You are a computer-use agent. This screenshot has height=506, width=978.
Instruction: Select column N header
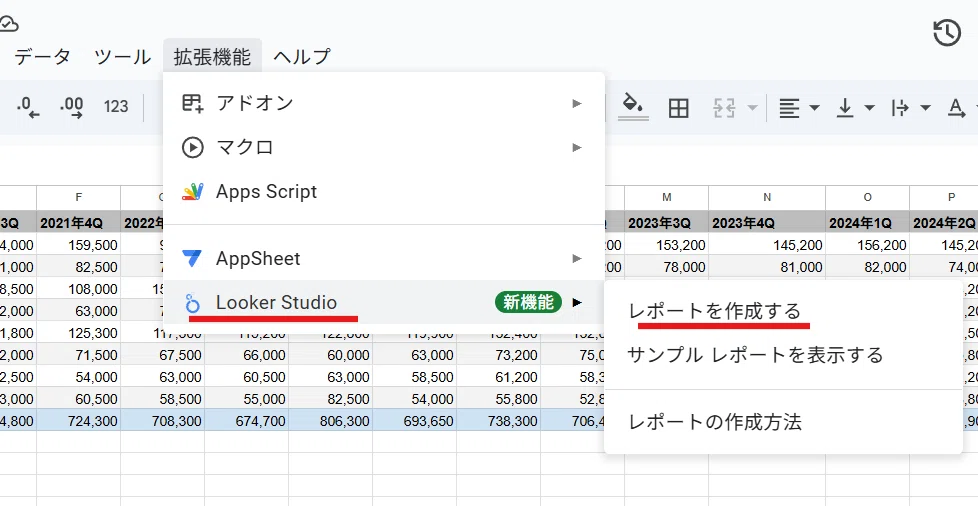(x=767, y=197)
